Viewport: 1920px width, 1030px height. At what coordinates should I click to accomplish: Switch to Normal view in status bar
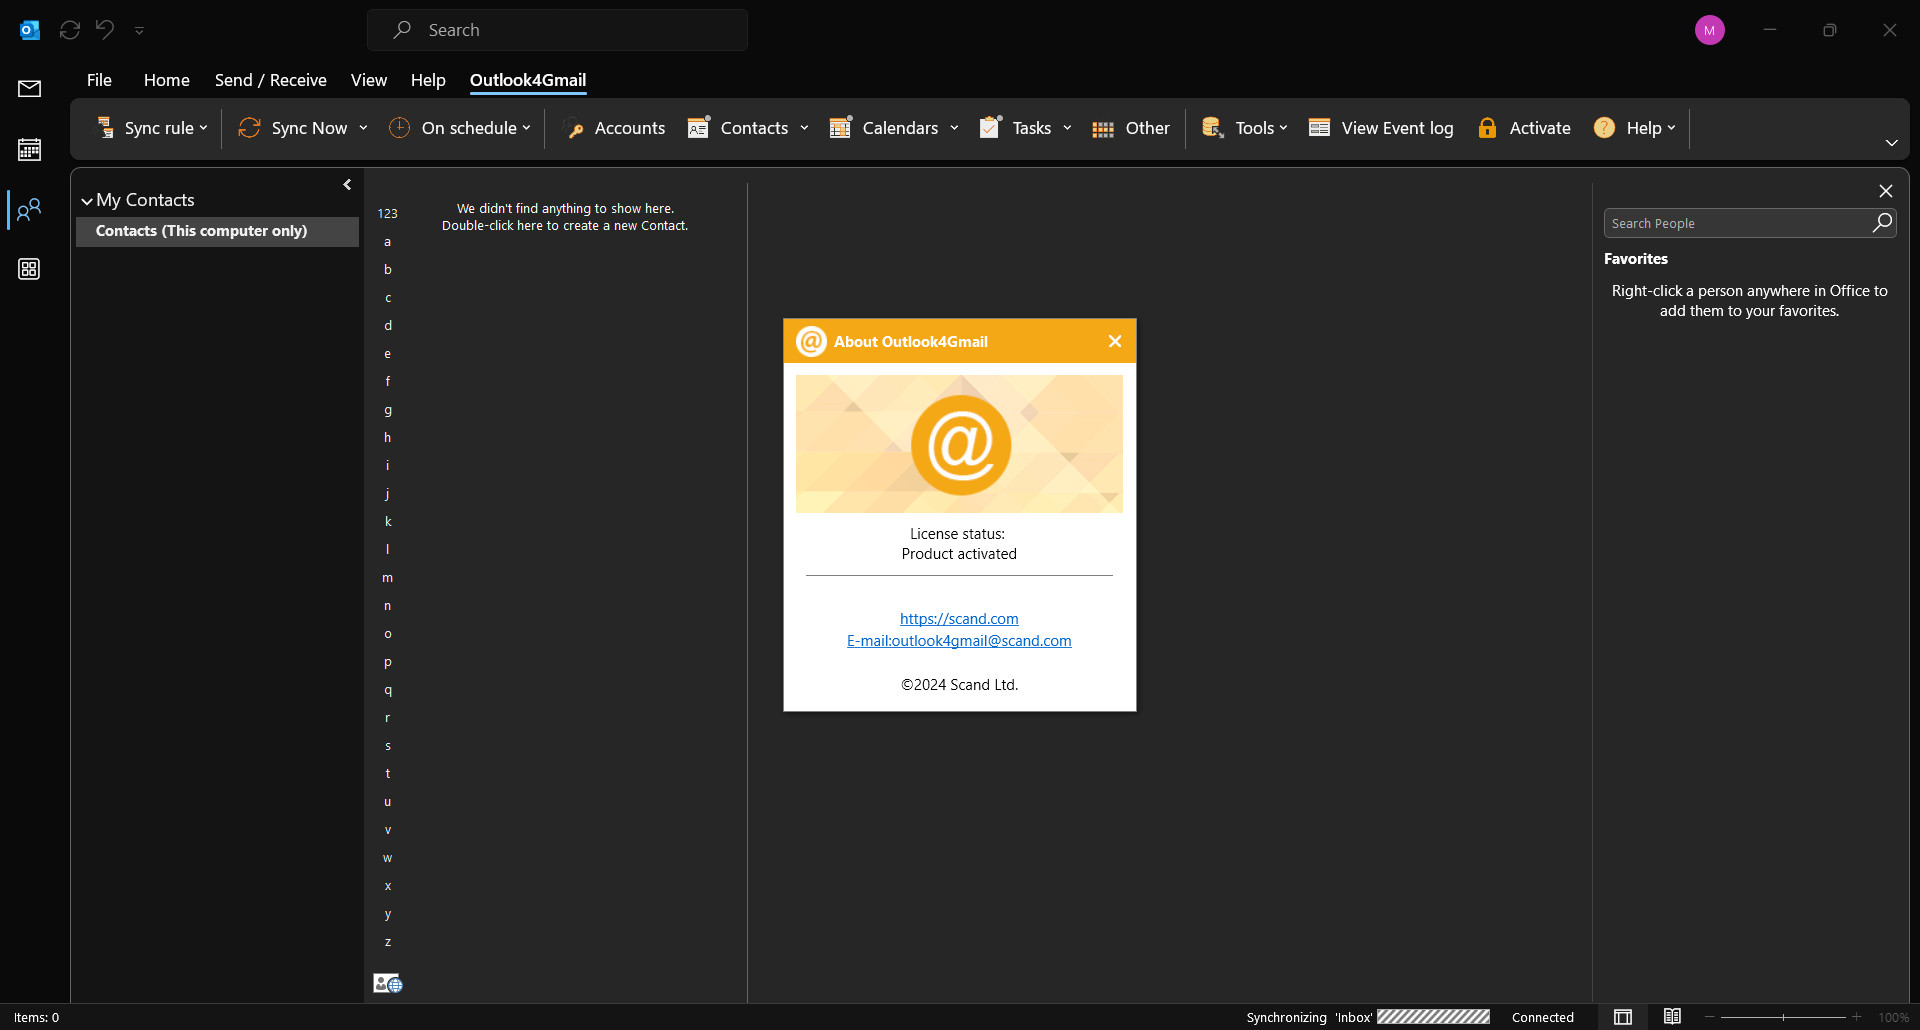pos(1623,1017)
